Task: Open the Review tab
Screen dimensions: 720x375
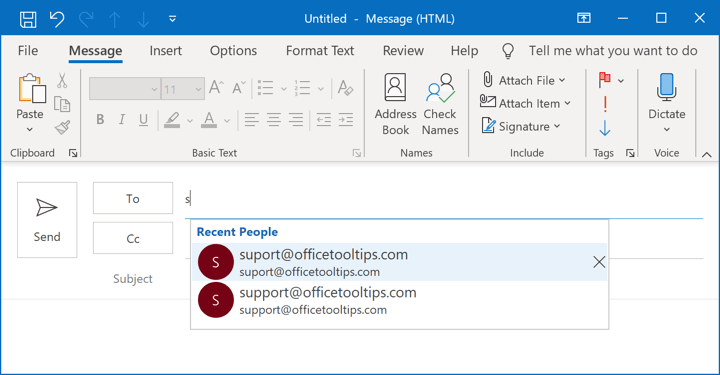Action: point(403,50)
